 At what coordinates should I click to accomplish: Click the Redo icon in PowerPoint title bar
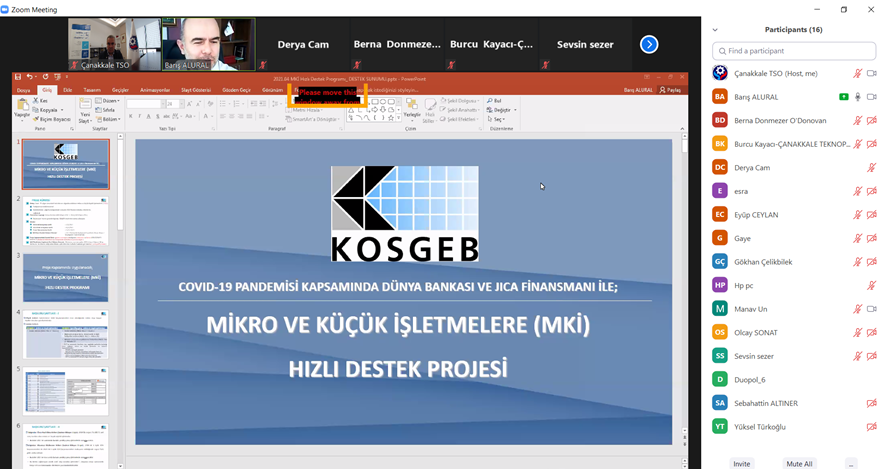pos(46,77)
